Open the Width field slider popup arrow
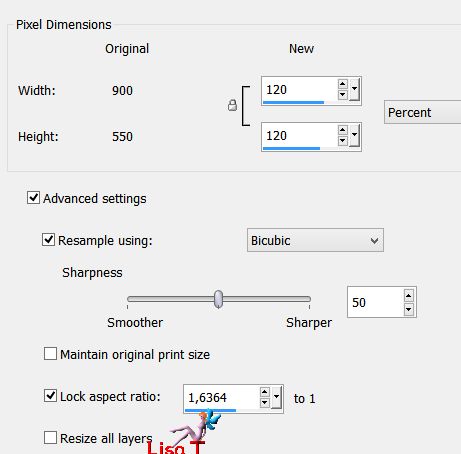 click(x=354, y=89)
